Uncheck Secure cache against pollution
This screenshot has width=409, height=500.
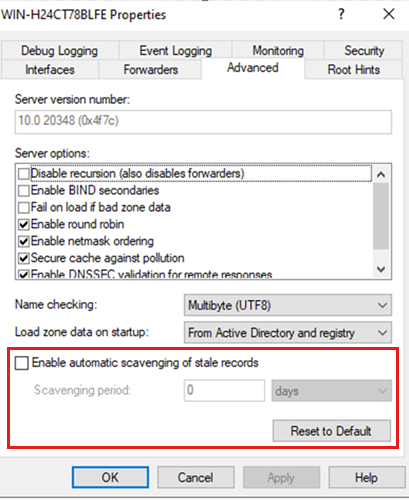[24, 258]
